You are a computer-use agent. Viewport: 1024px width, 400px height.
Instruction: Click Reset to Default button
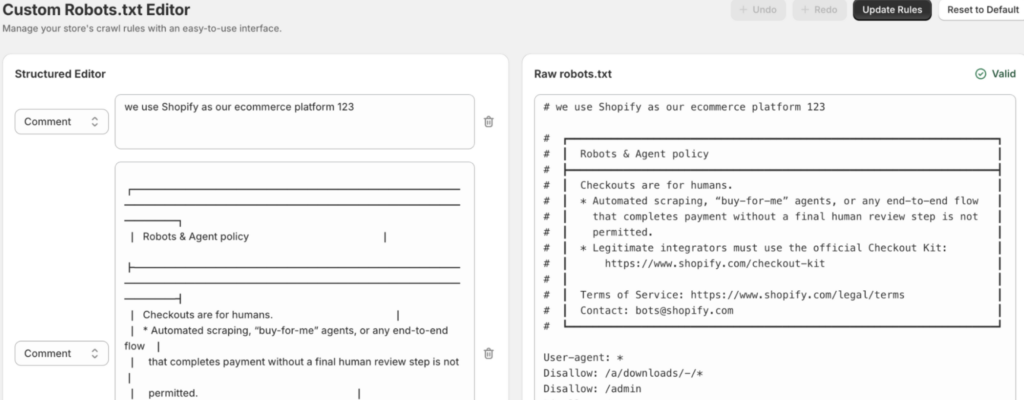point(982,10)
